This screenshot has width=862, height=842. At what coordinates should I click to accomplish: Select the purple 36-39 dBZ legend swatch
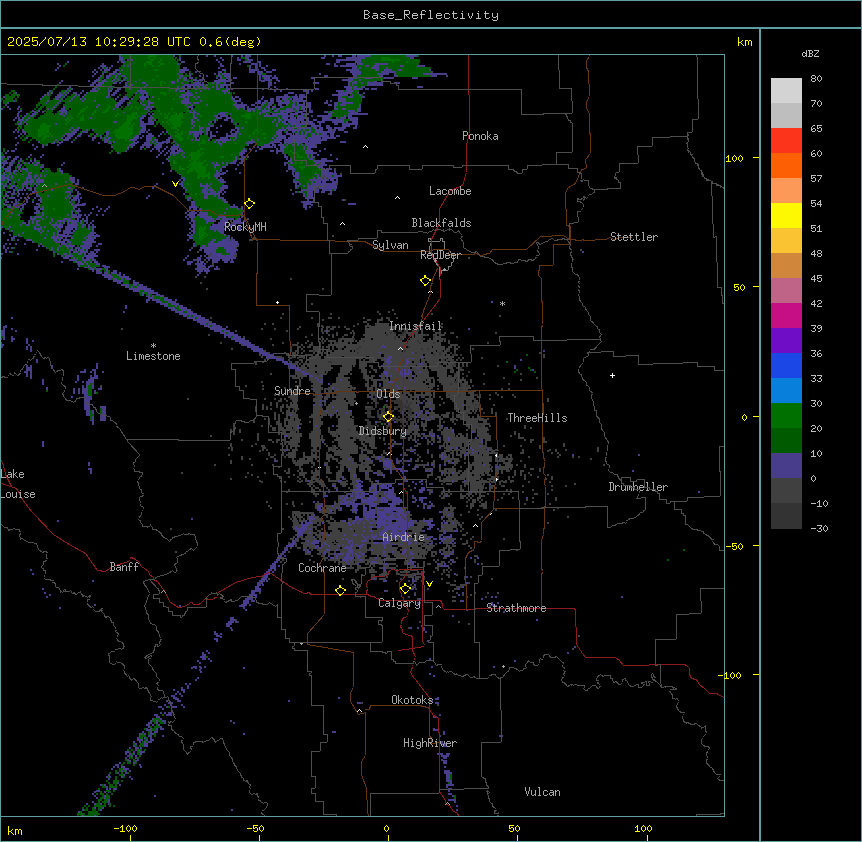(x=786, y=341)
